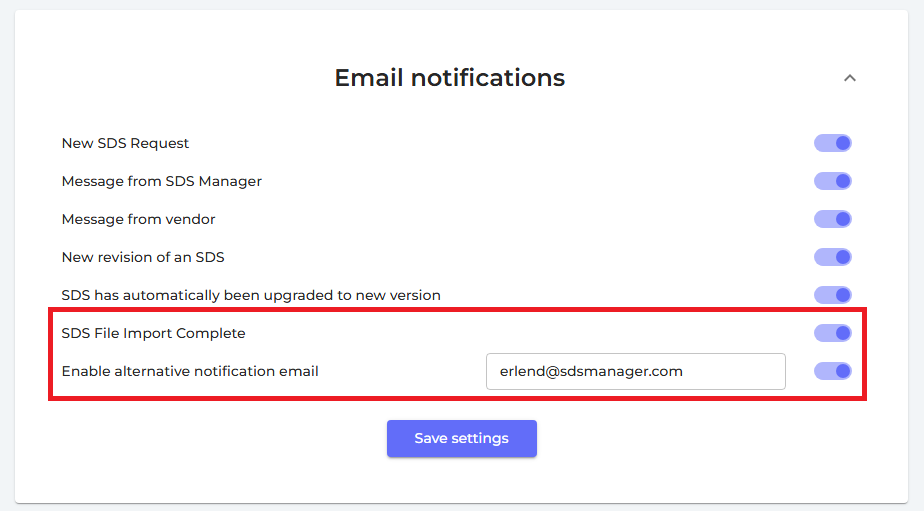Toggle New SDS Request notifications

click(832, 143)
